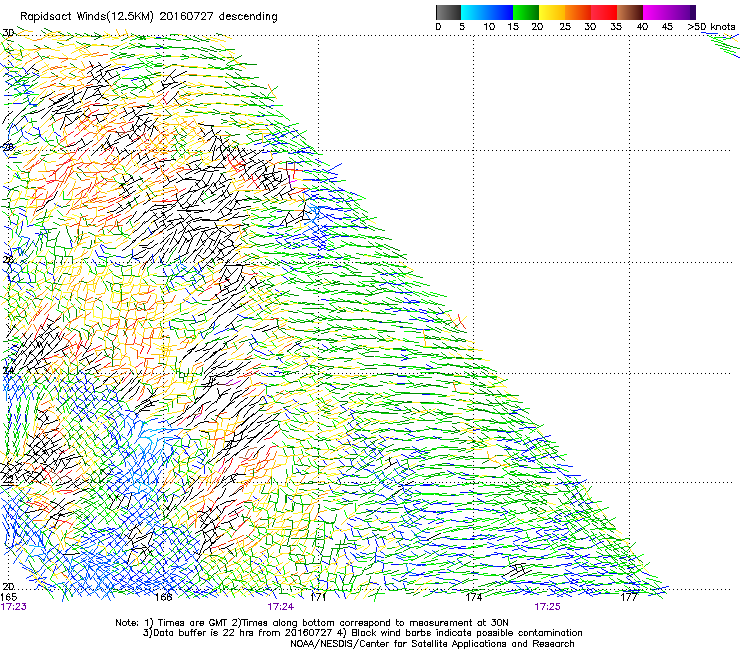Viewport: 740px width, 650px height.
Task: Click the yellow 20–25 knots legend swatch
Action: [552, 12]
